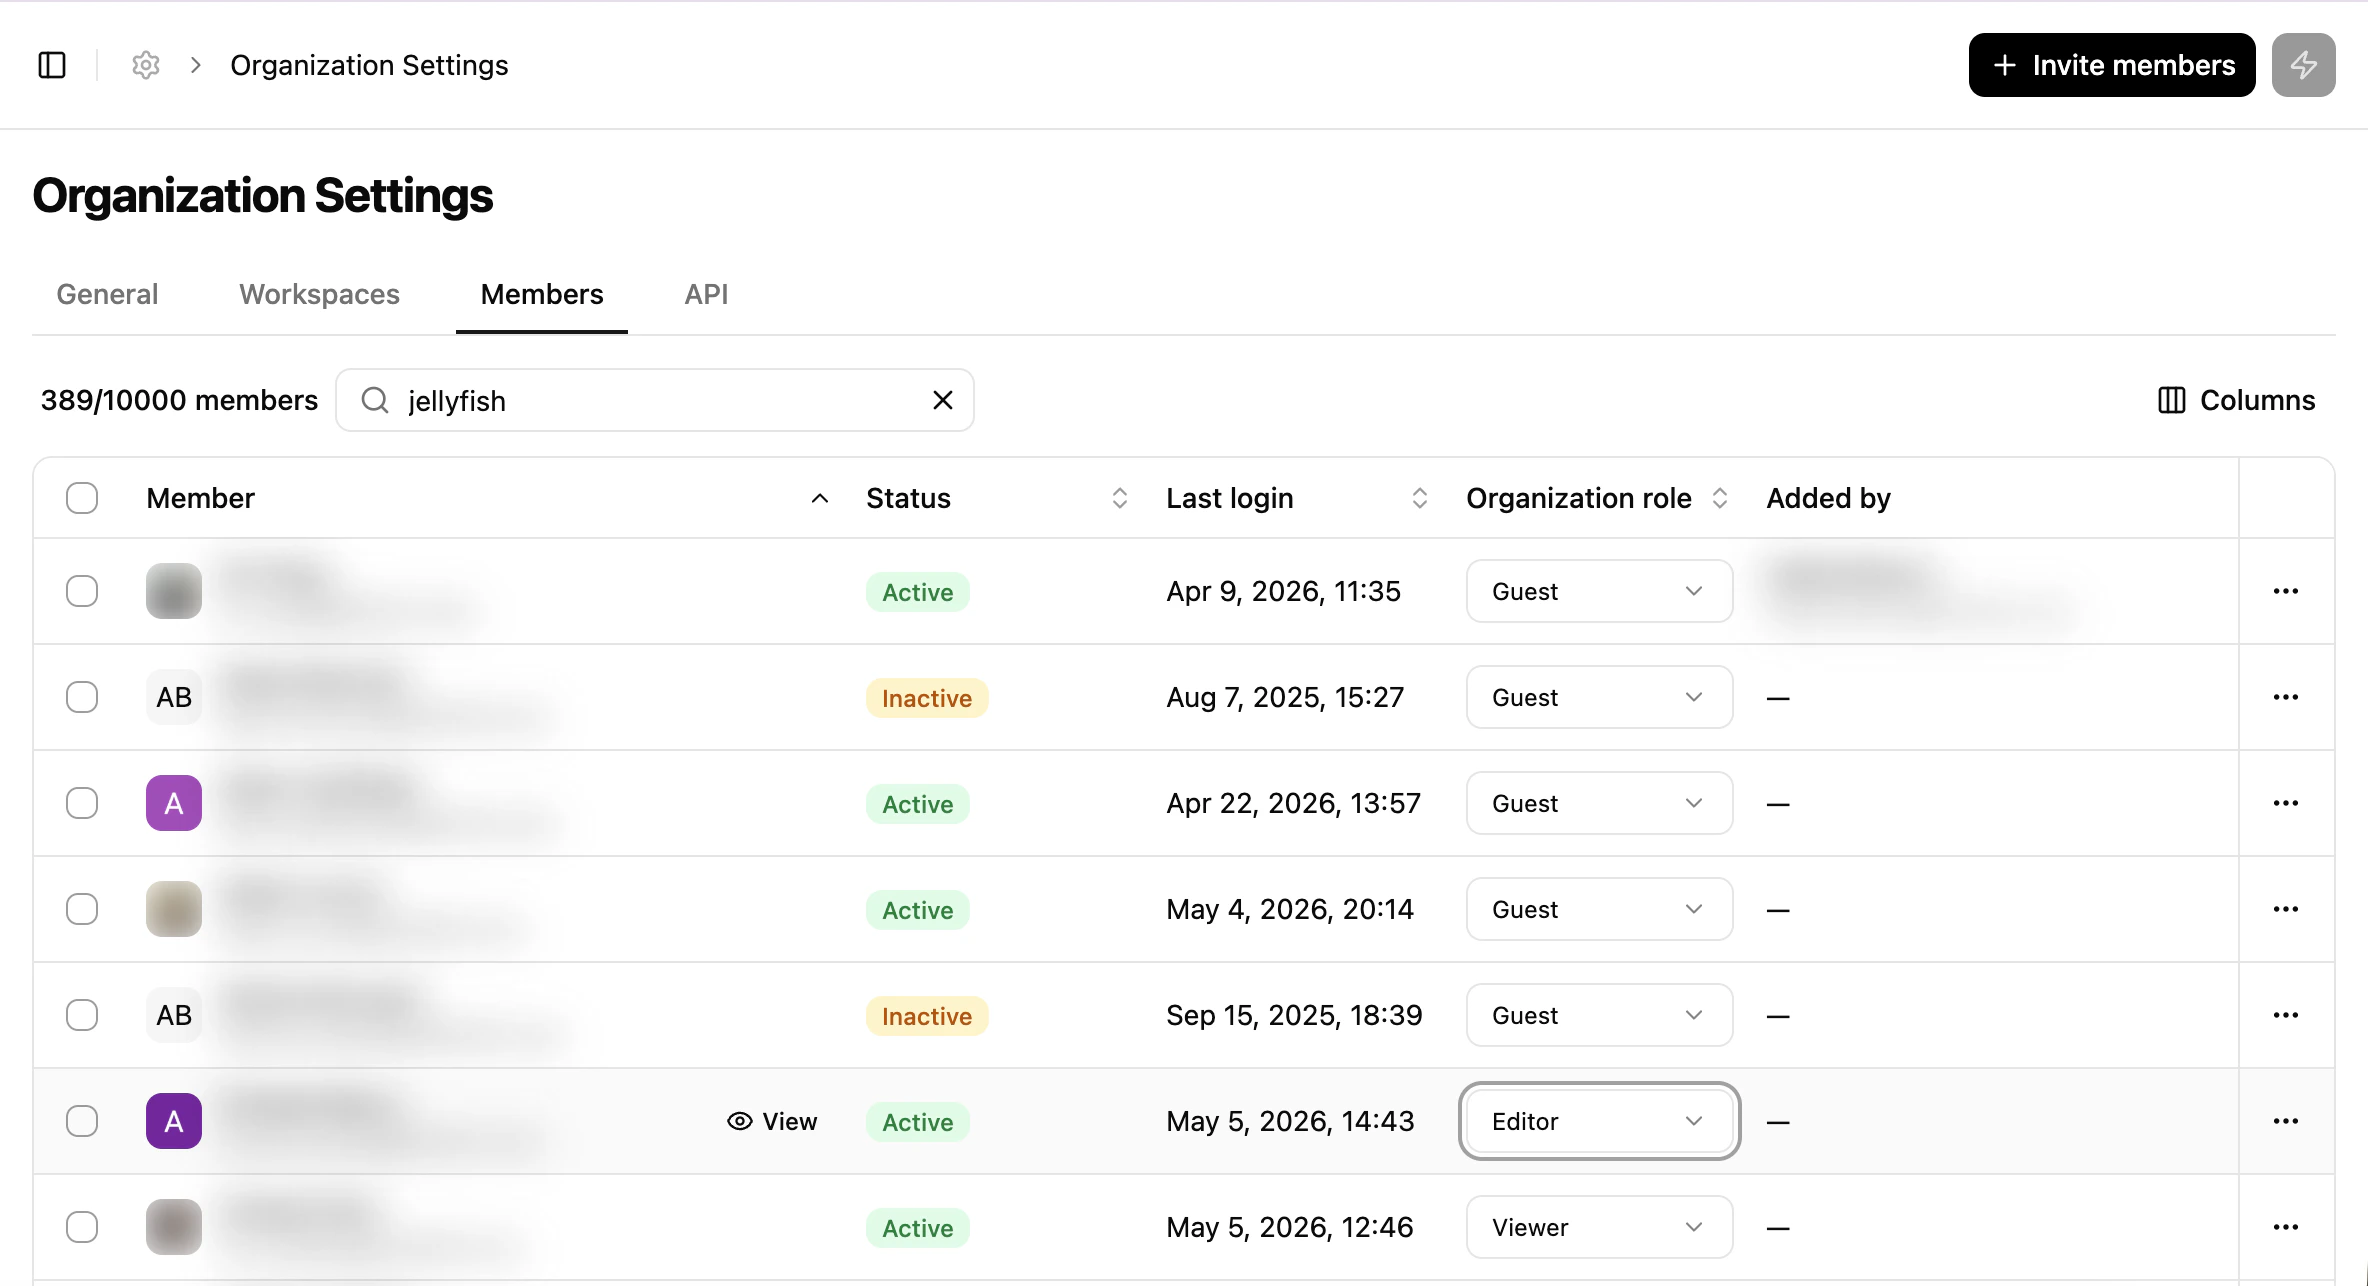This screenshot has width=2368, height=1286.
Task: Click the beige avatar in May 4 row
Action: [x=174, y=909]
